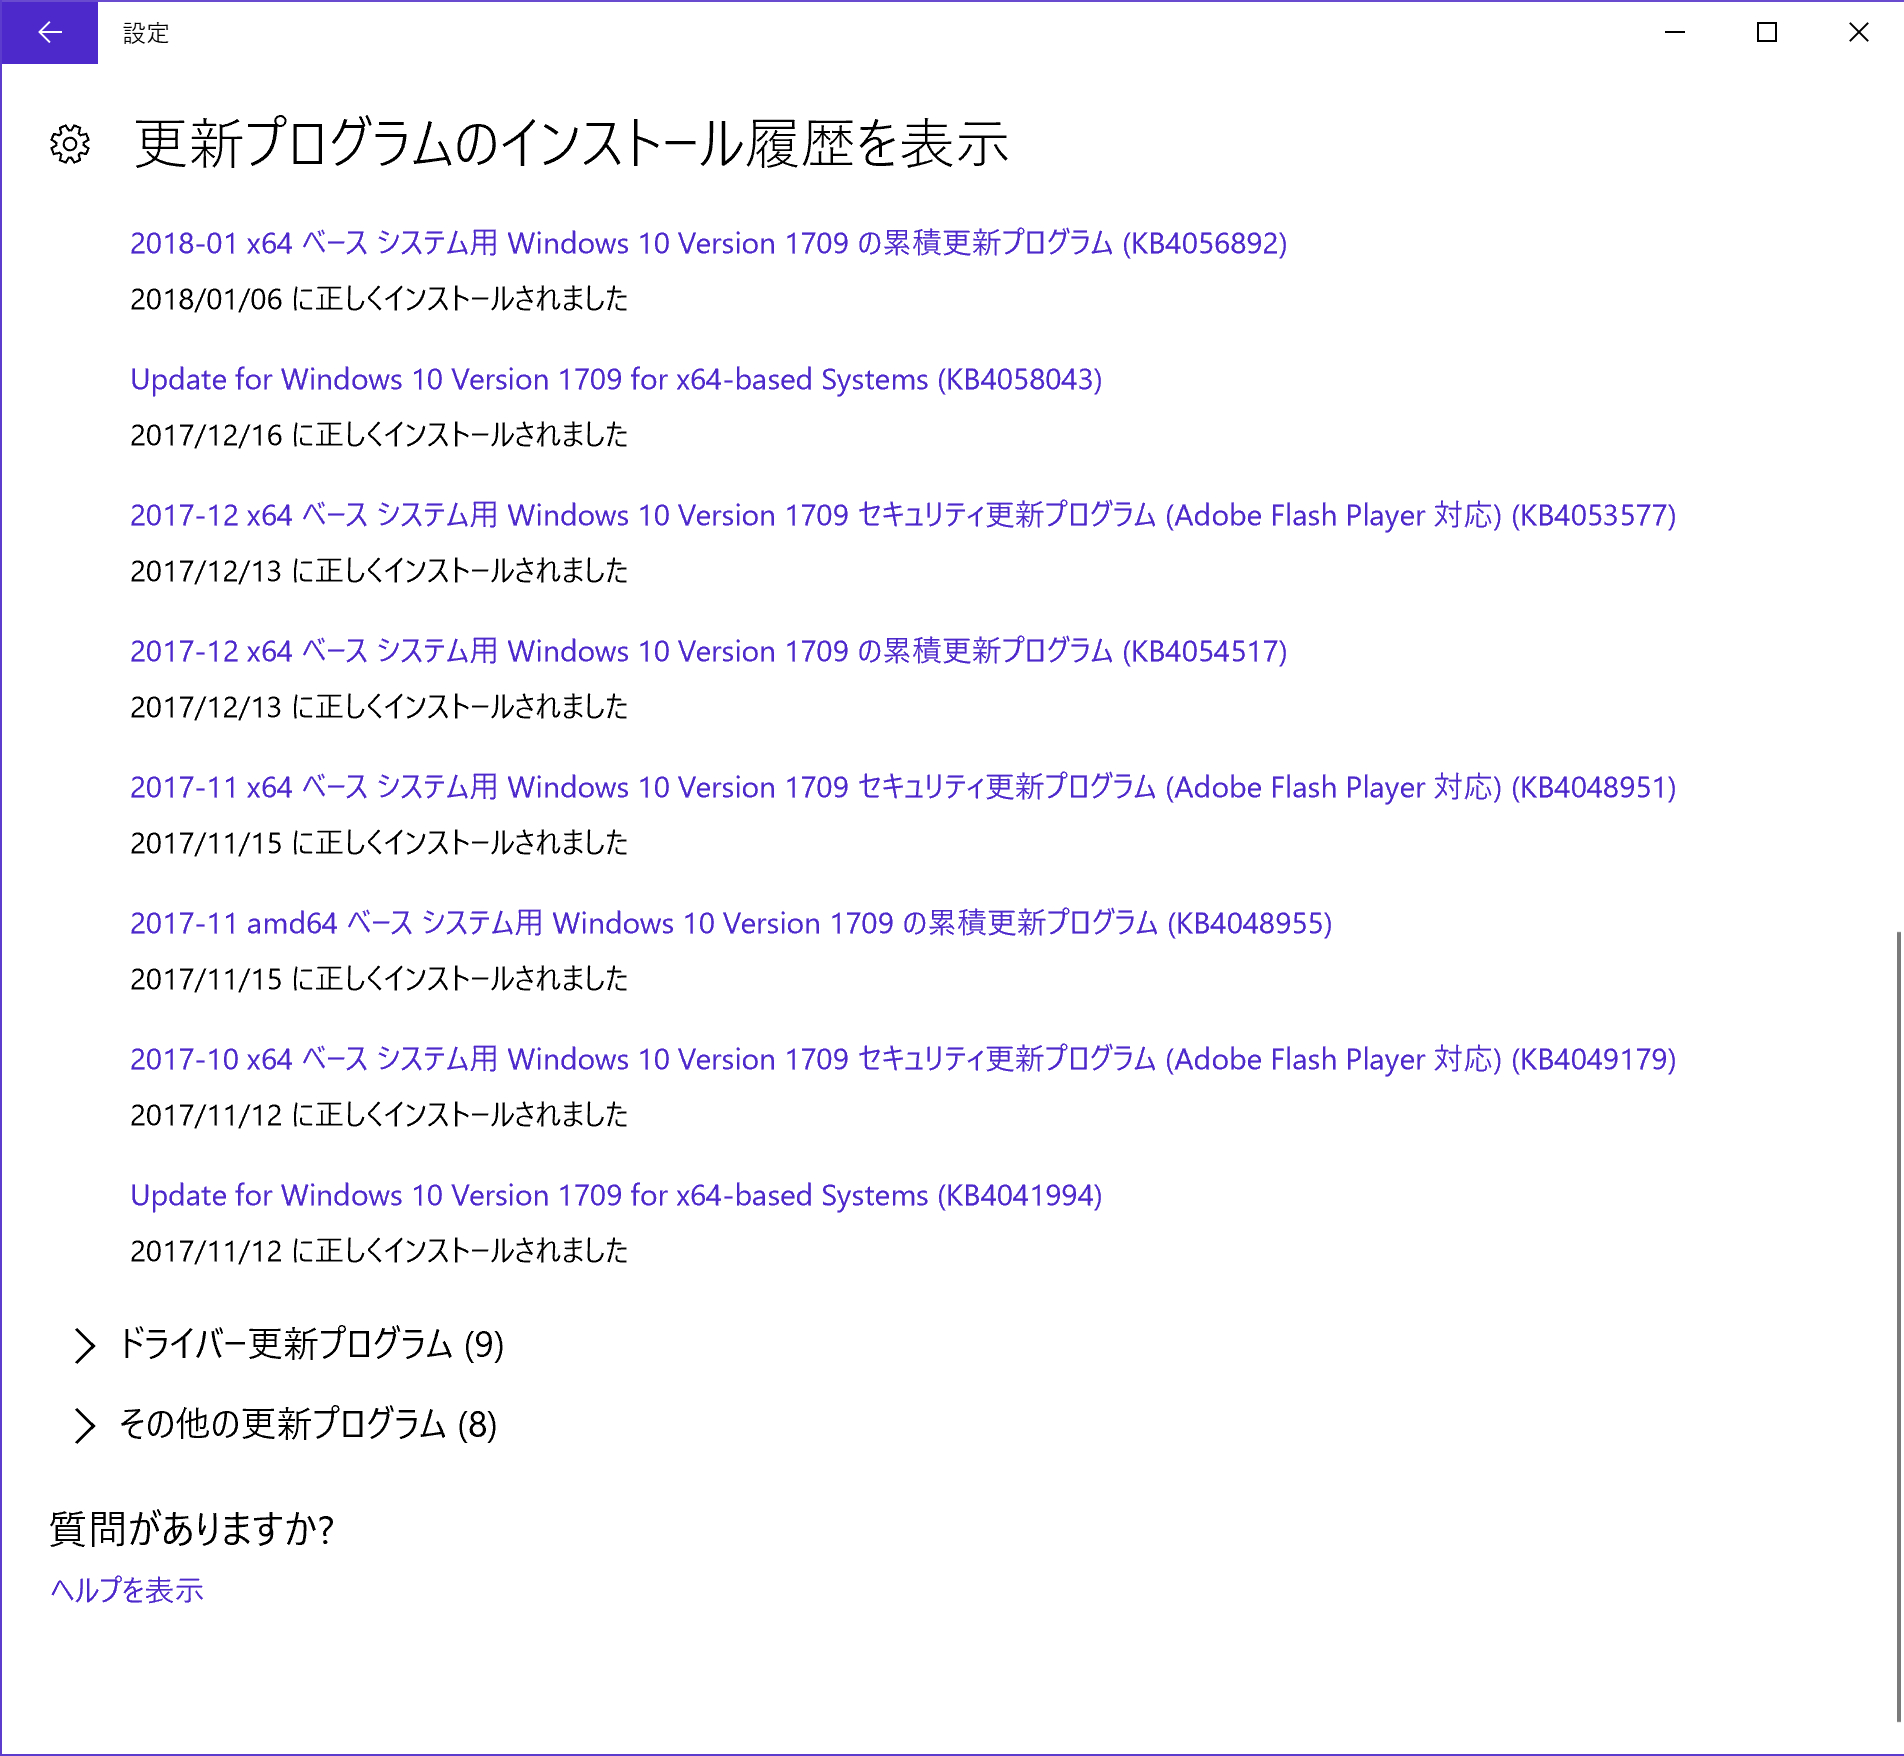Viewport: 1904px width, 1756px height.
Task: Select the 2017/11/15 status under KB4048951
Action: pyautogui.click(x=379, y=843)
